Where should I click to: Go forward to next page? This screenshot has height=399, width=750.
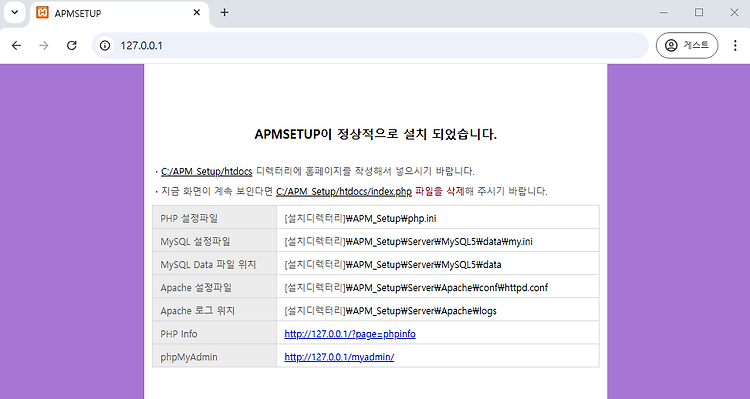(44, 45)
